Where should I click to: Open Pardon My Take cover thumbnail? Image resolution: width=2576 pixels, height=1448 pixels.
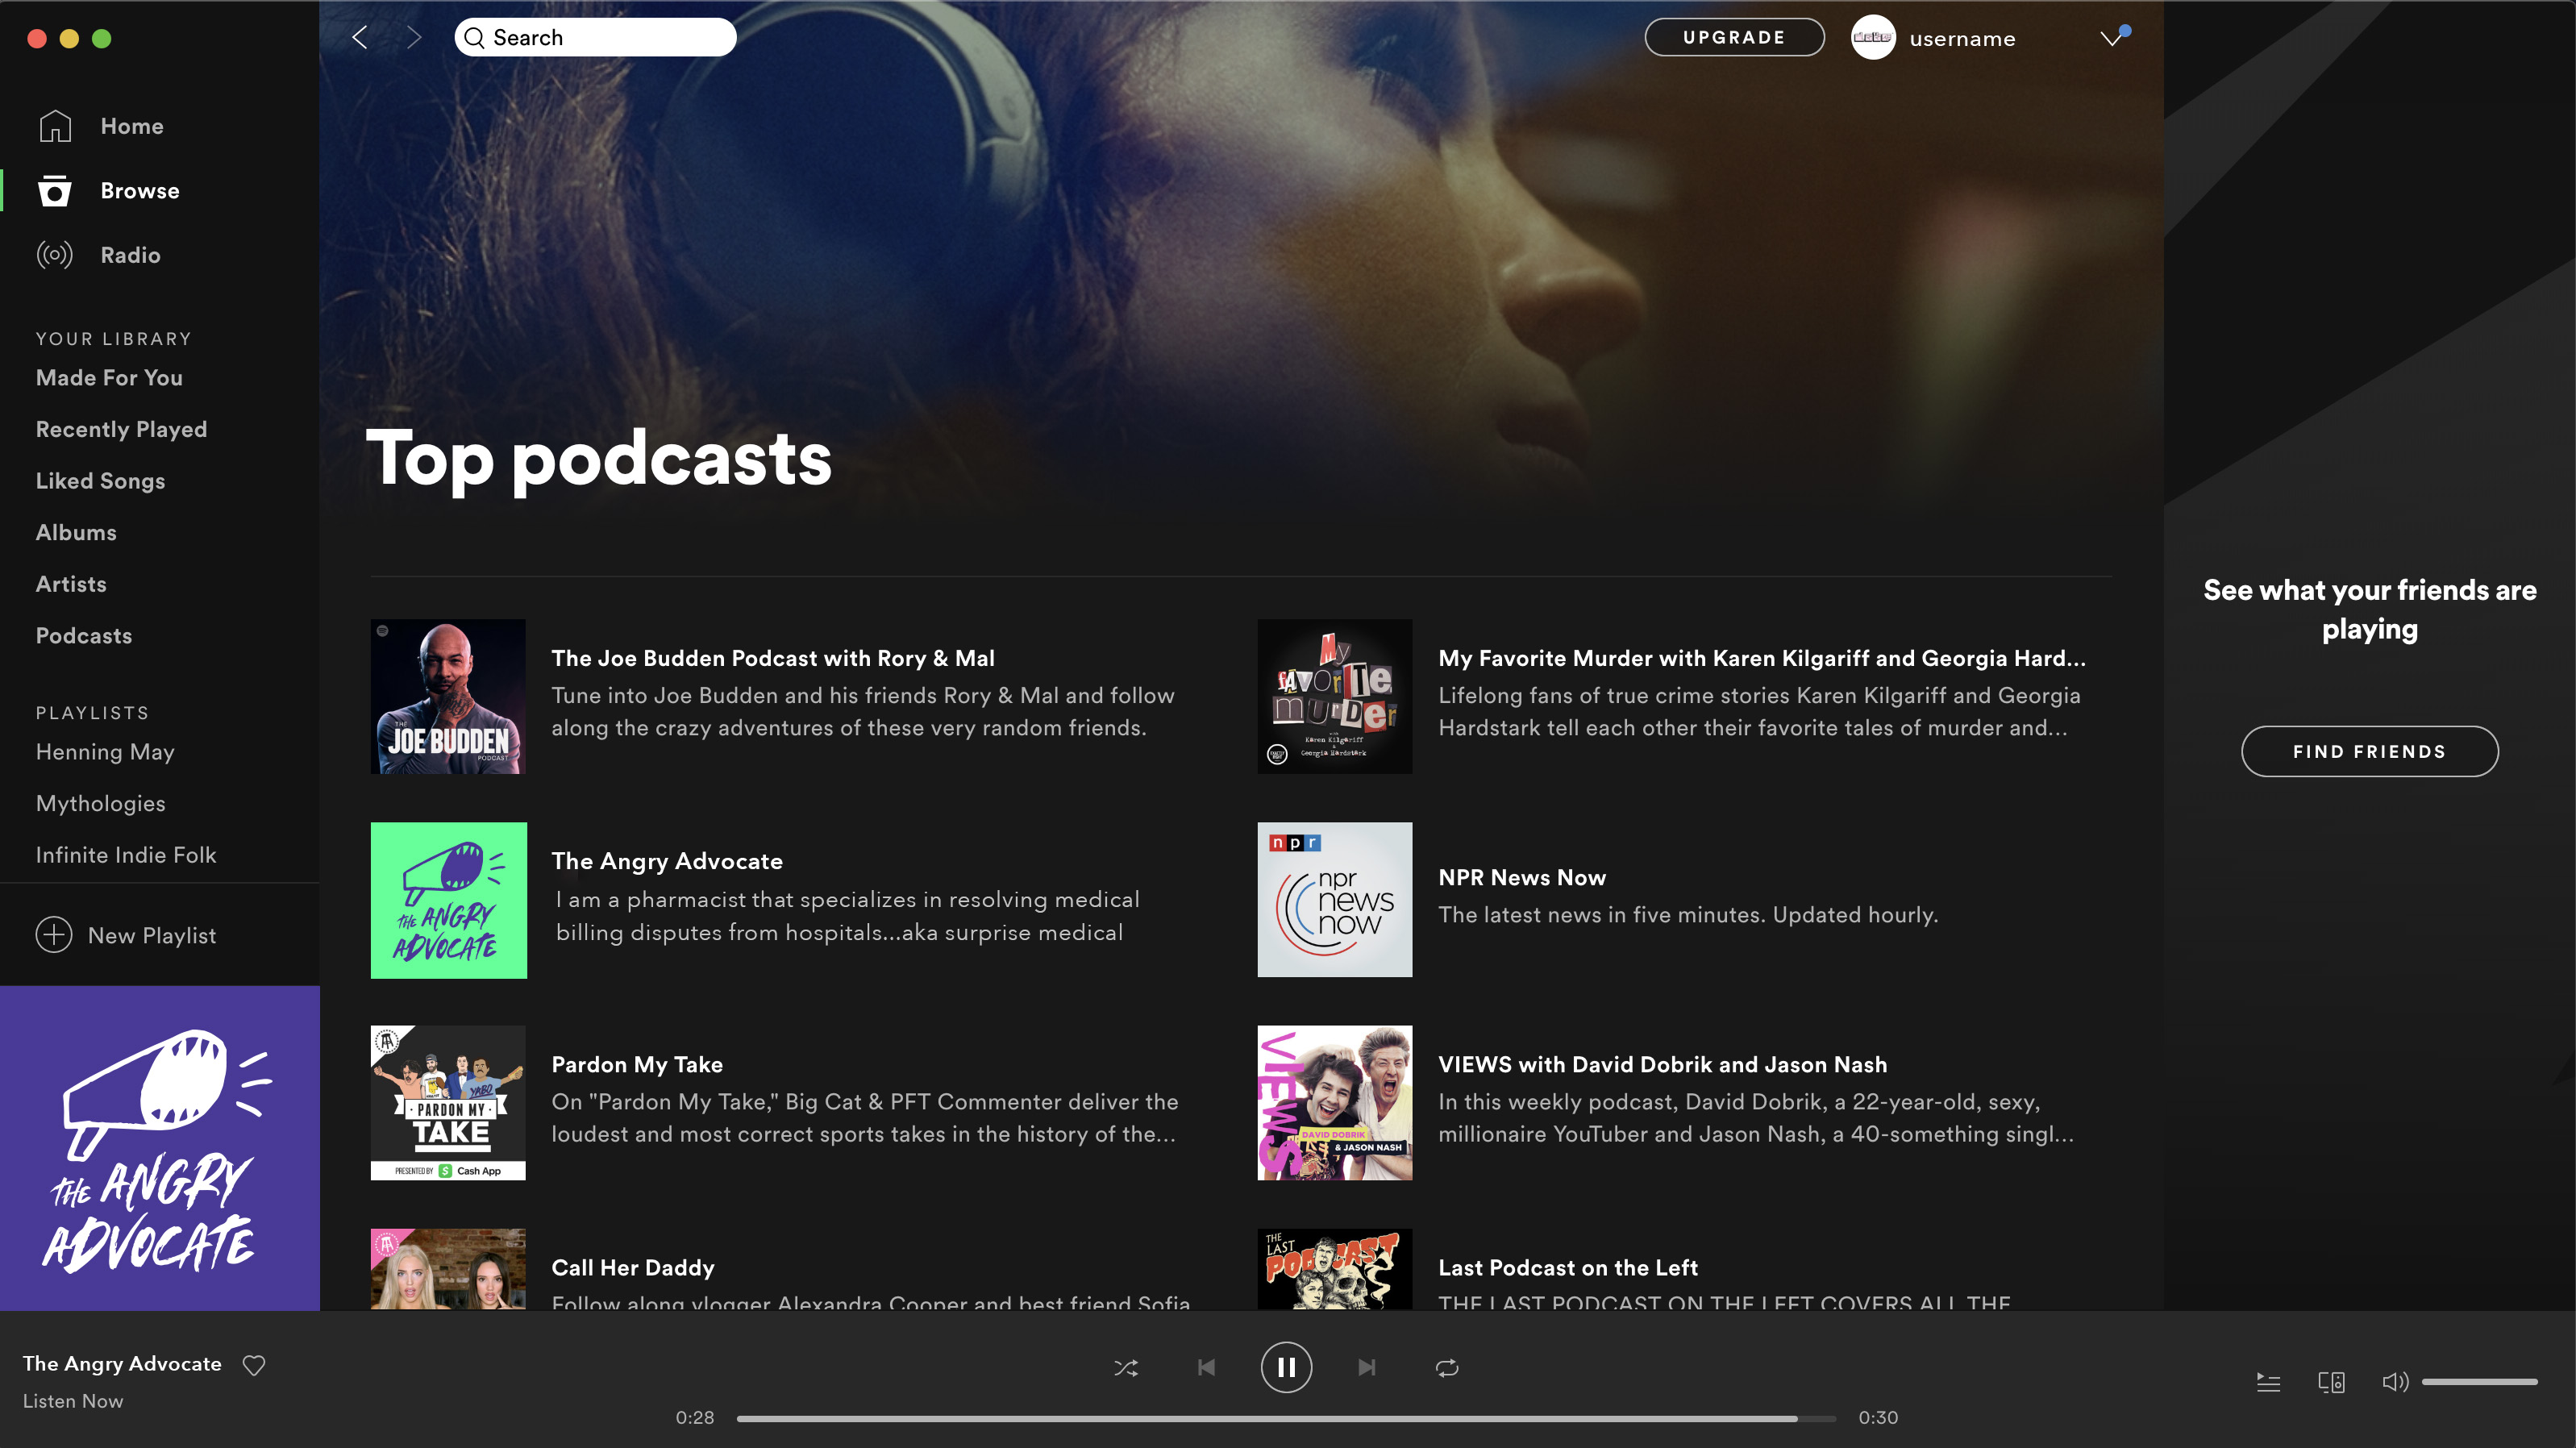click(448, 1103)
